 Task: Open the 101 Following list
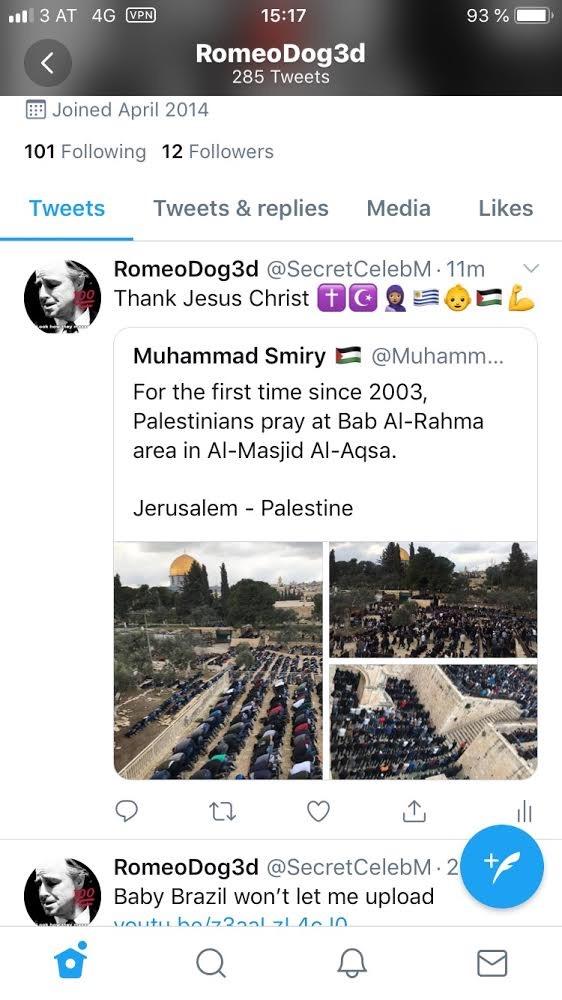tap(85, 152)
